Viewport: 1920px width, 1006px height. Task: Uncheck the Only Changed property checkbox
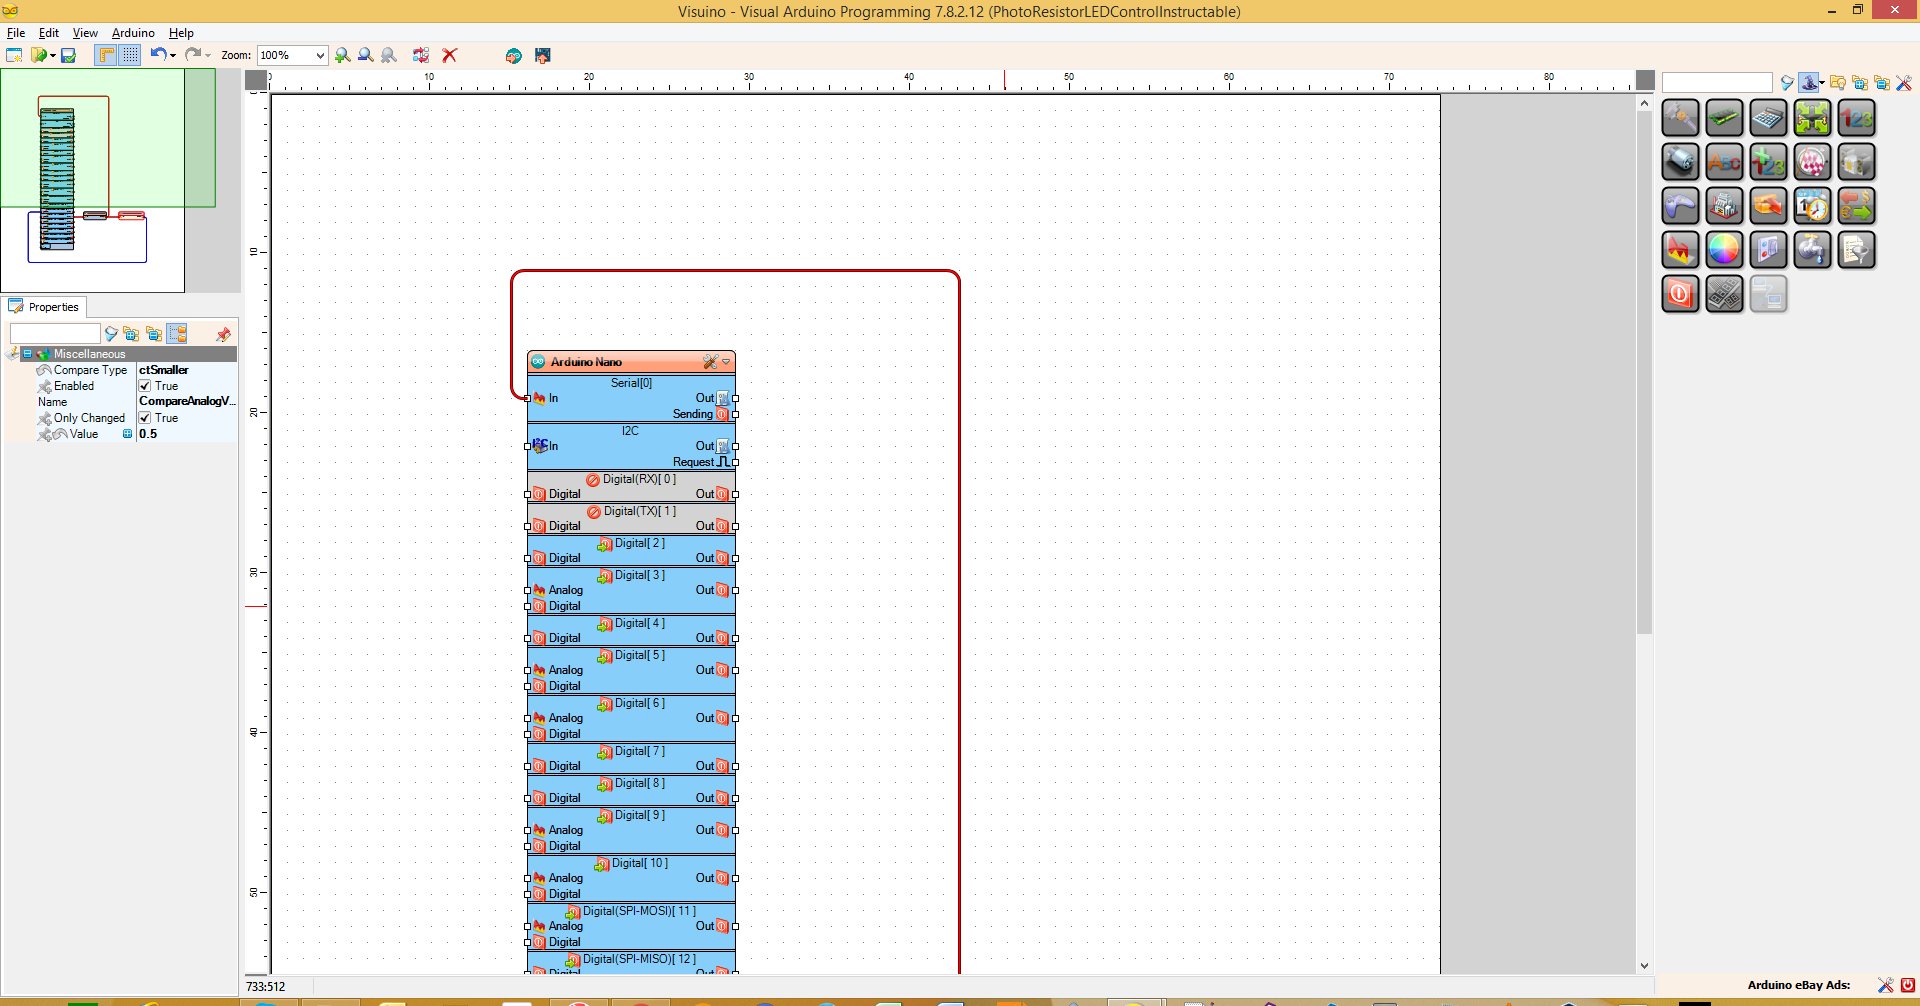coord(145,418)
